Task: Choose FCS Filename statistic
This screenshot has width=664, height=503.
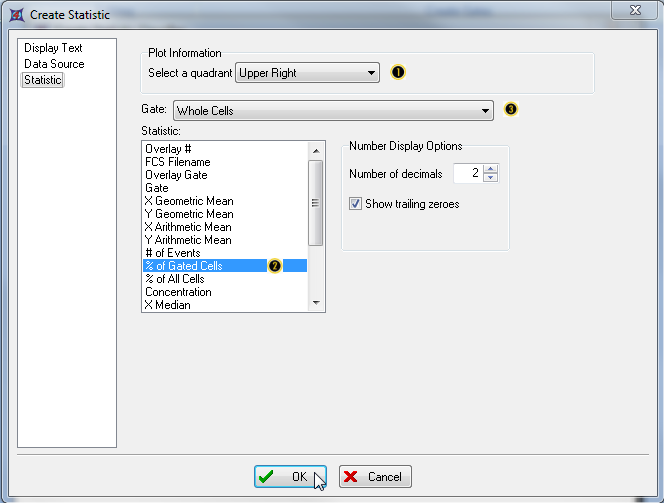Action: click(x=225, y=162)
